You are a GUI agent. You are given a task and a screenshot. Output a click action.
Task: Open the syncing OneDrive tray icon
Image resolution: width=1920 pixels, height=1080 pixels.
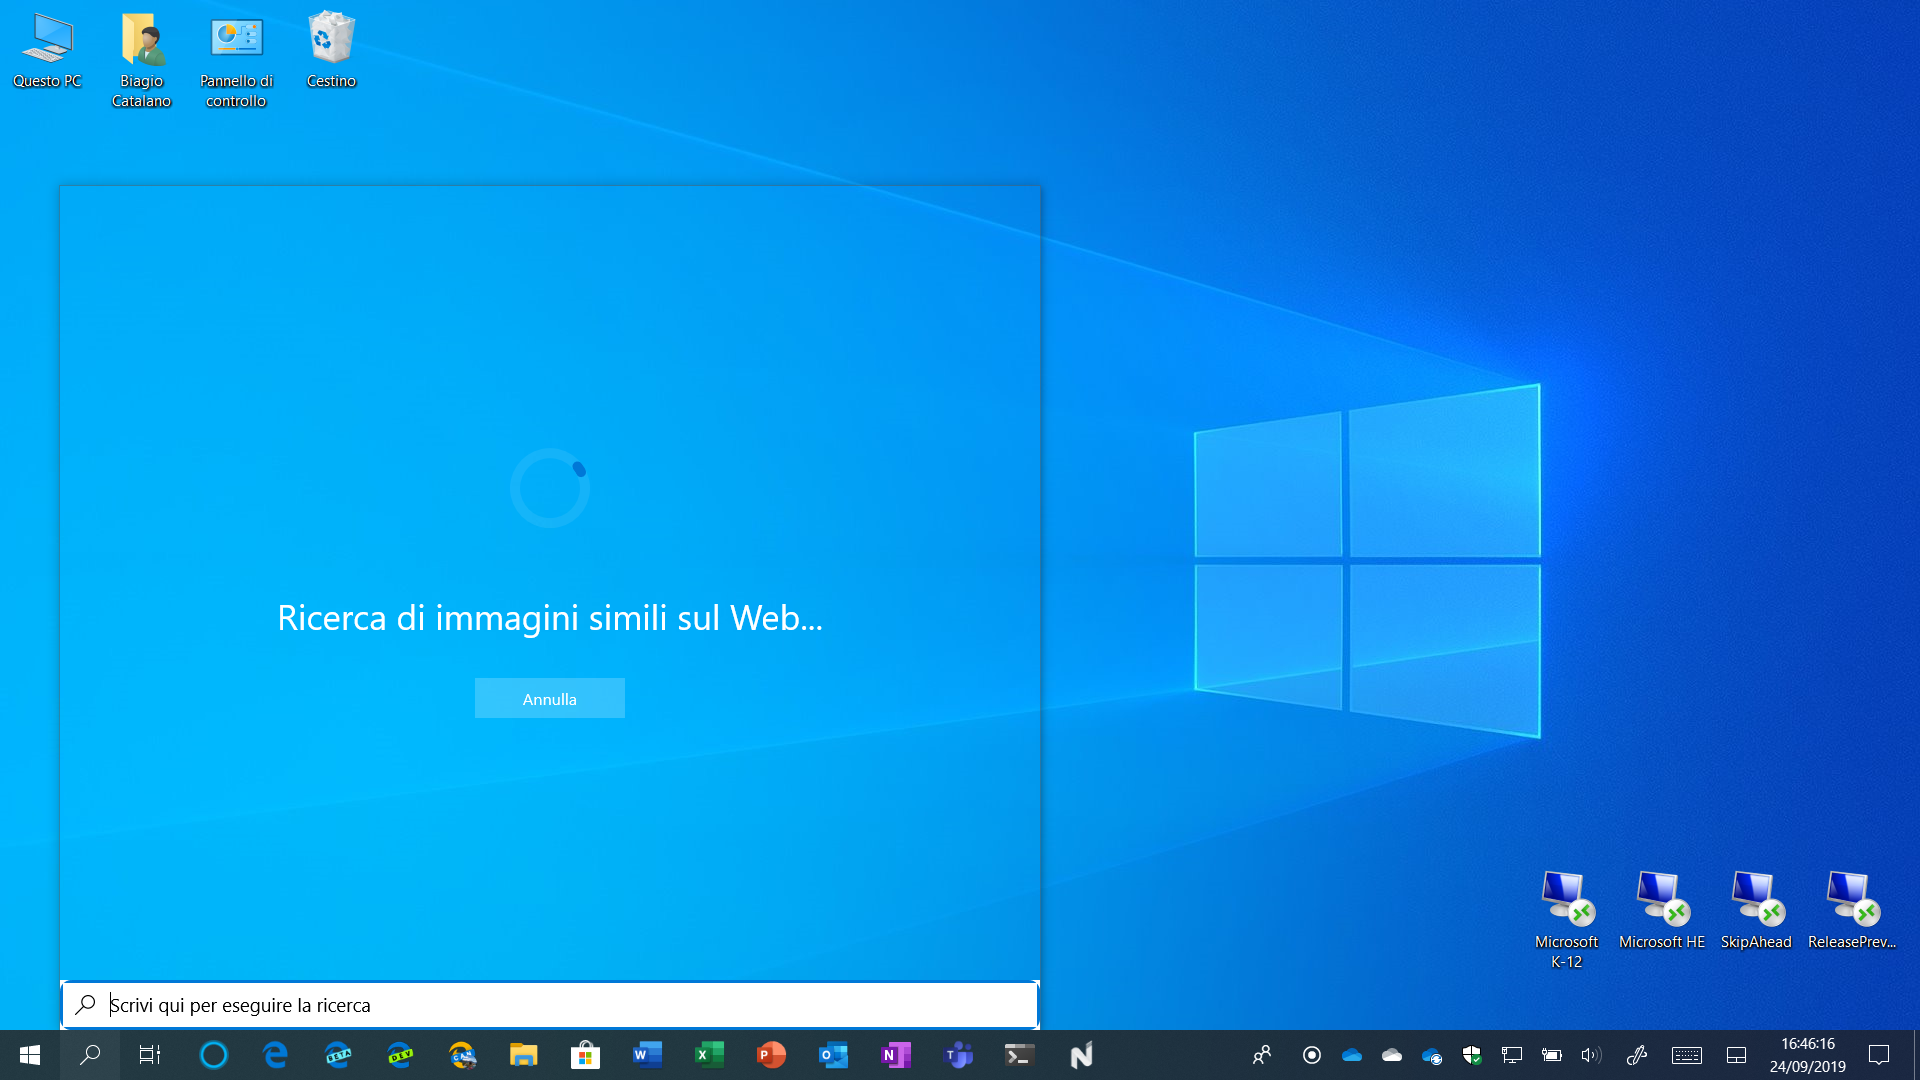[x=1432, y=1055]
